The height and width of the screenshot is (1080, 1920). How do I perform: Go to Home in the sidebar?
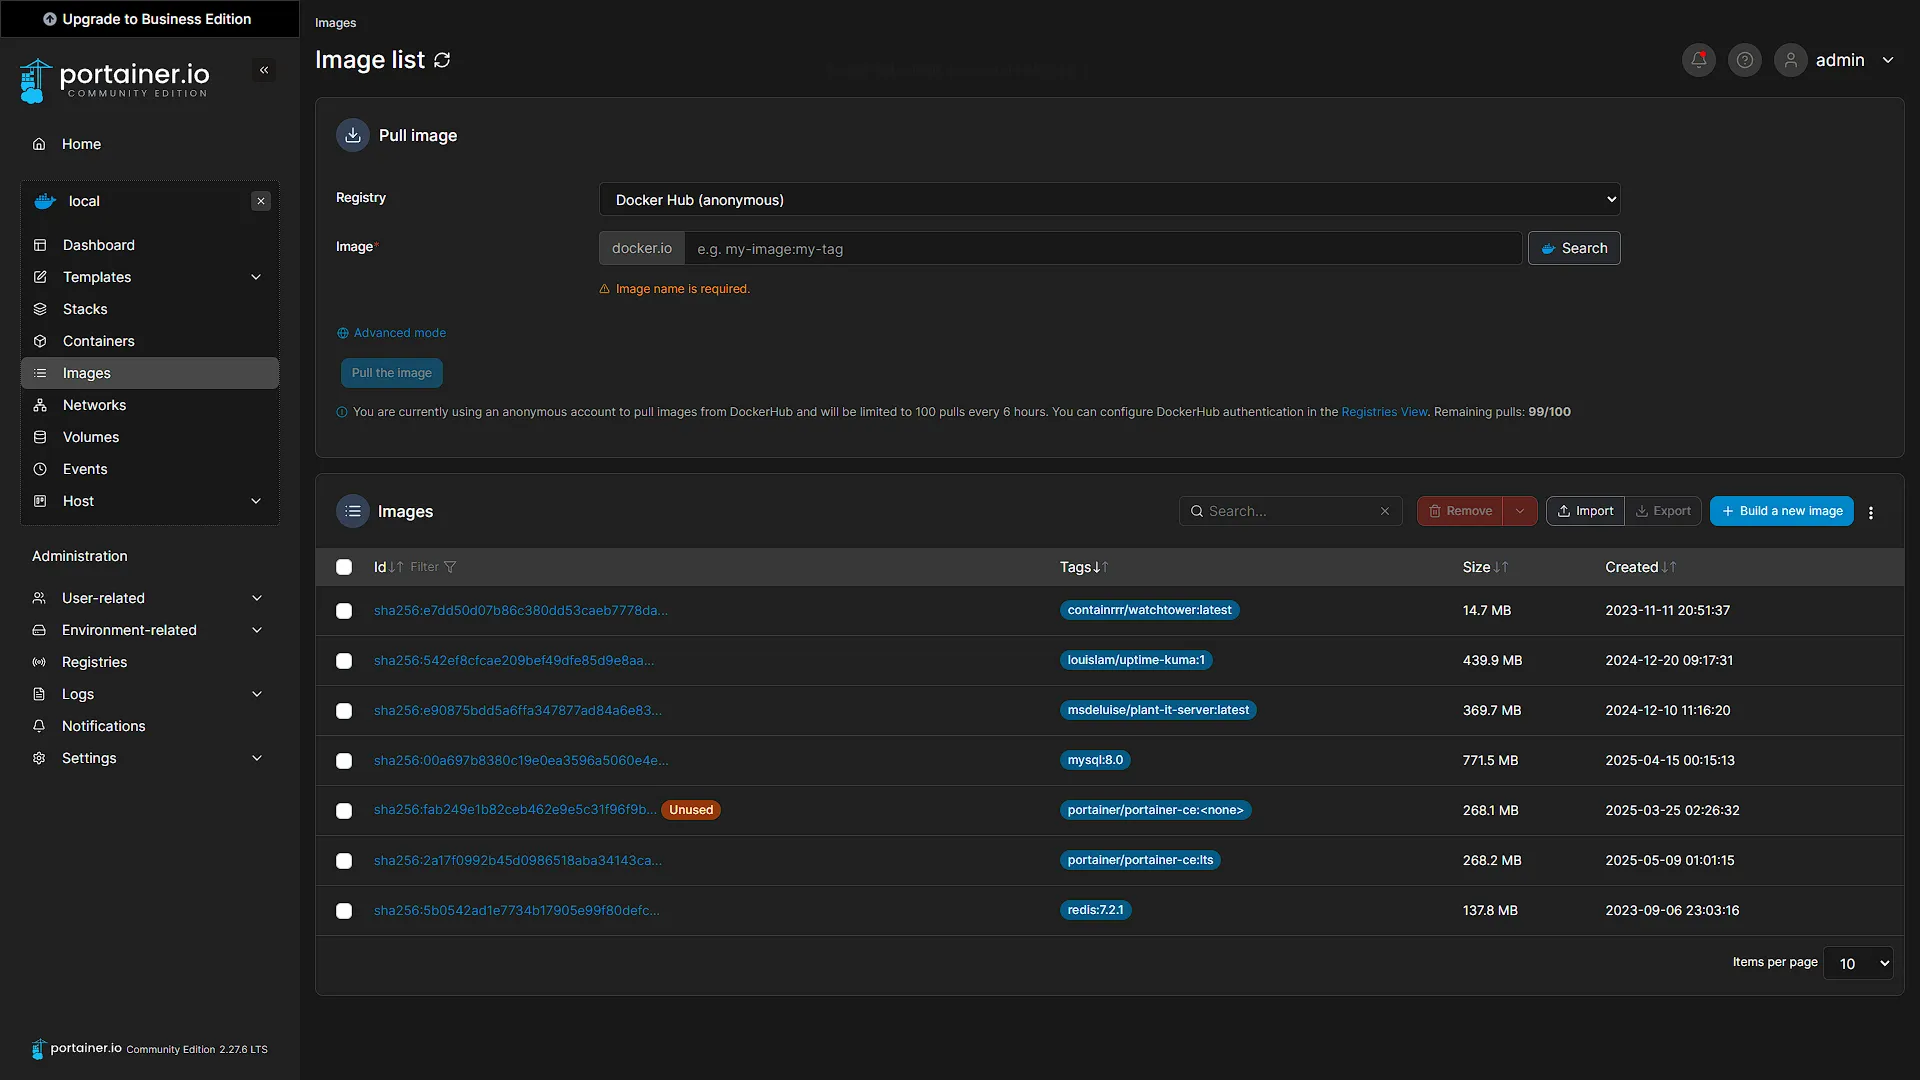coord(149,144)
